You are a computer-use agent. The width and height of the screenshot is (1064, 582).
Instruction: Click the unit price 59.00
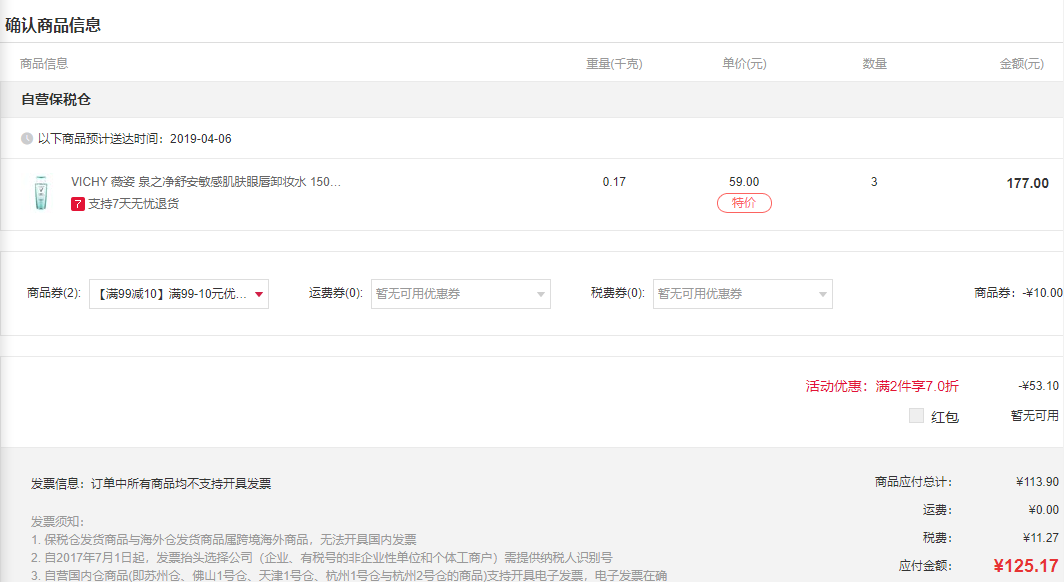pyautogui.click(x=744, y=182)
